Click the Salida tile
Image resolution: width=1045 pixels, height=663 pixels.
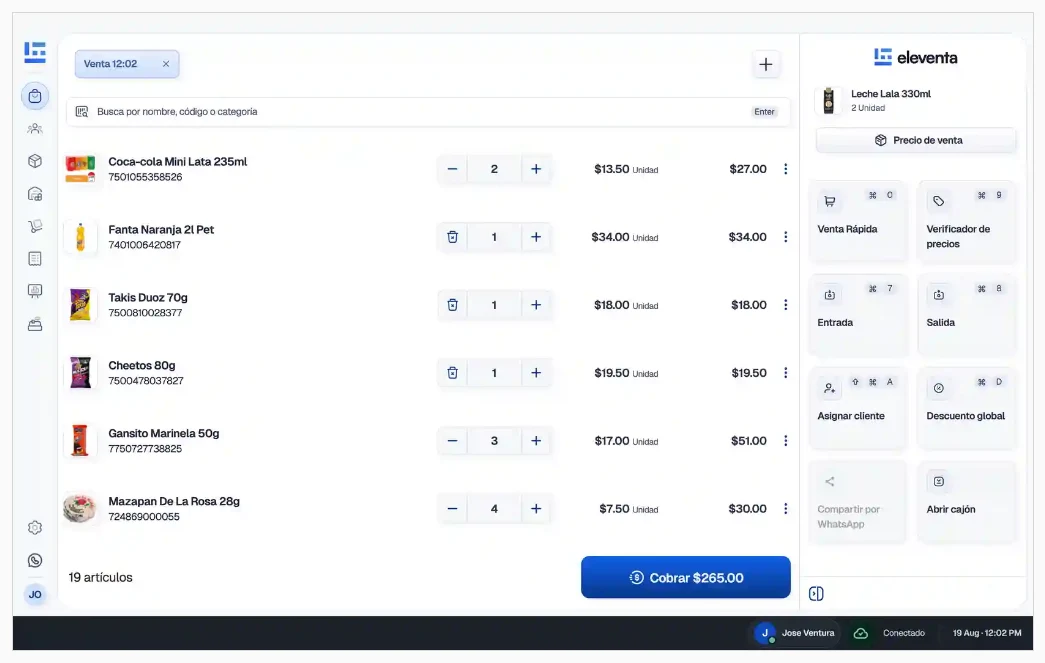967,314
